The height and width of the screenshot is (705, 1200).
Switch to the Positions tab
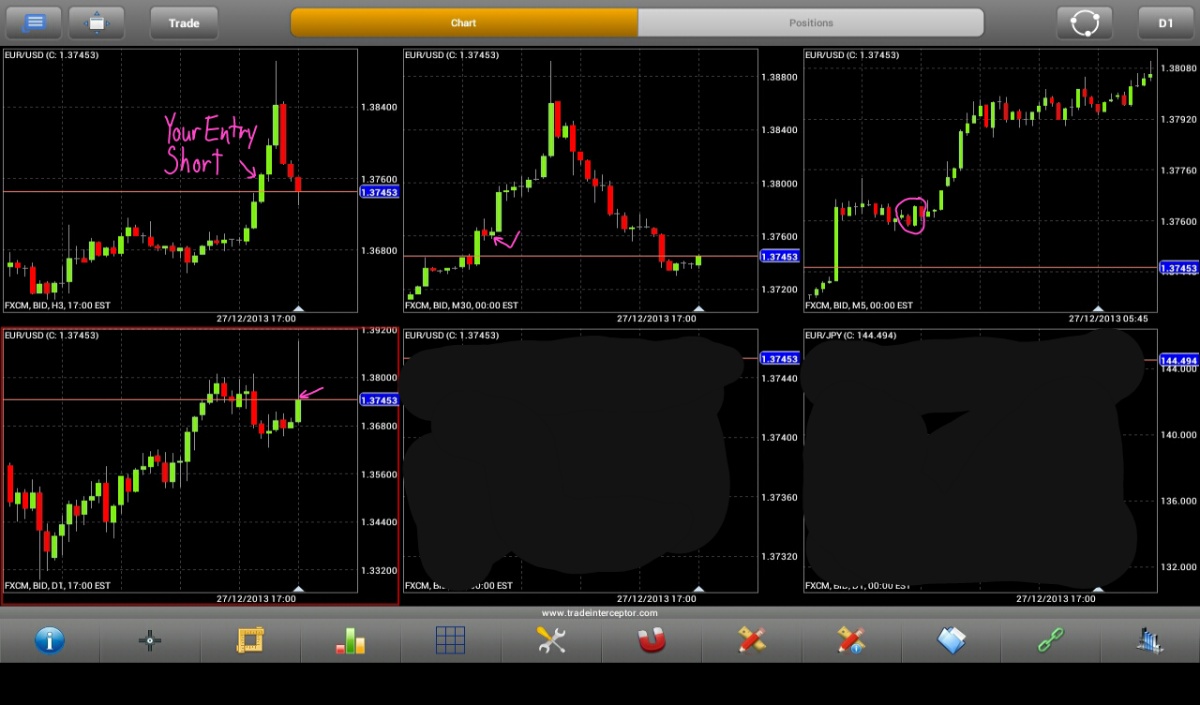(810, 23)
